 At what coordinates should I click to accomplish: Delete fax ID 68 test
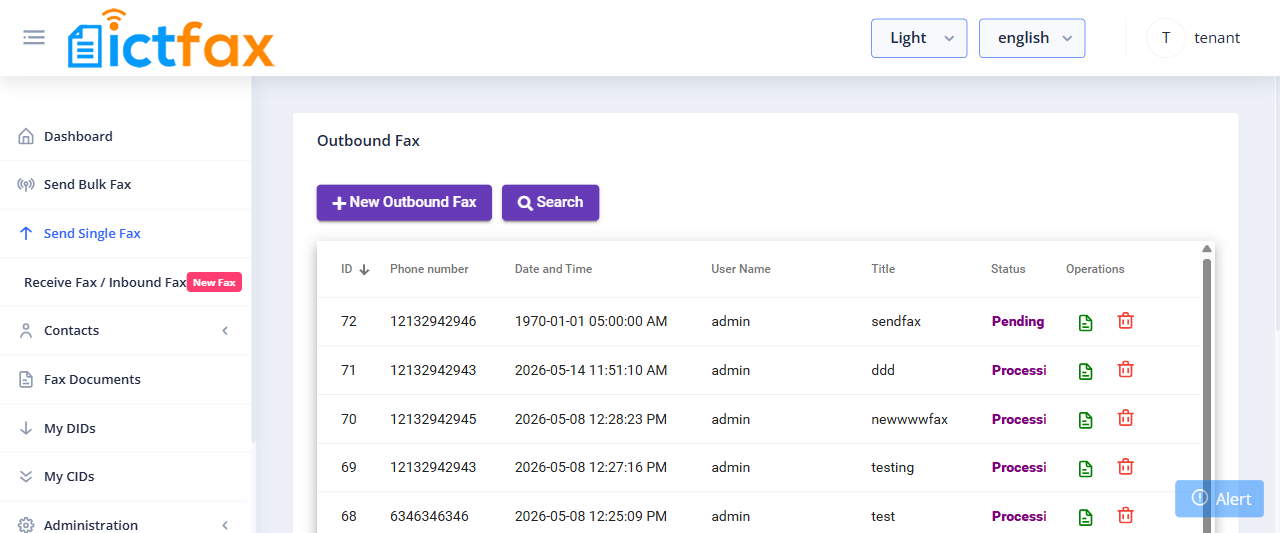pos(1126,516)
